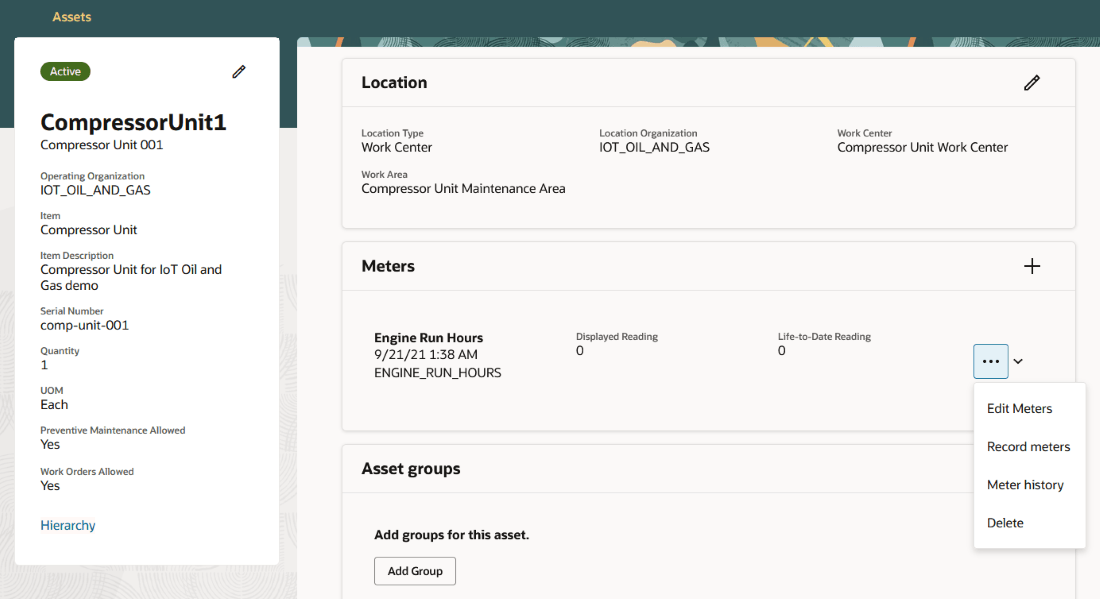Screen dimensions: 1100x599
Task: Click the serial number comp-unit-001
Action: 84,325
